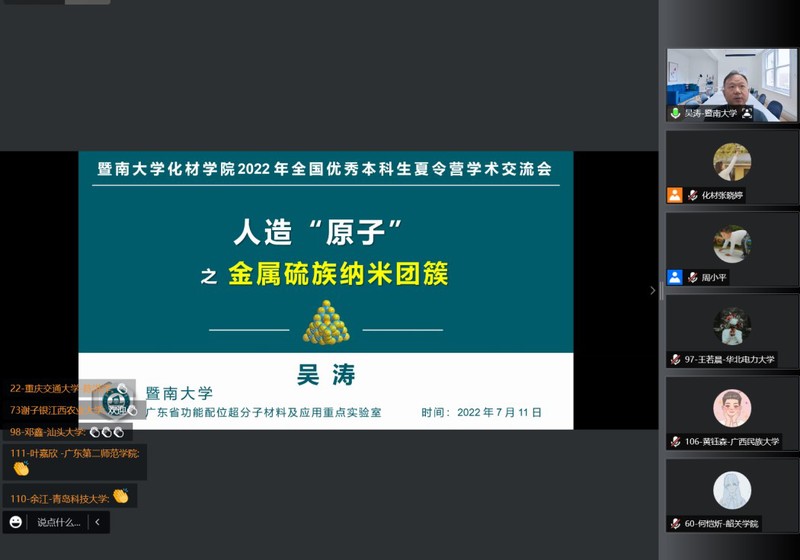Click 98-邓鑫-汕头大学 chat message

(66, 432)
